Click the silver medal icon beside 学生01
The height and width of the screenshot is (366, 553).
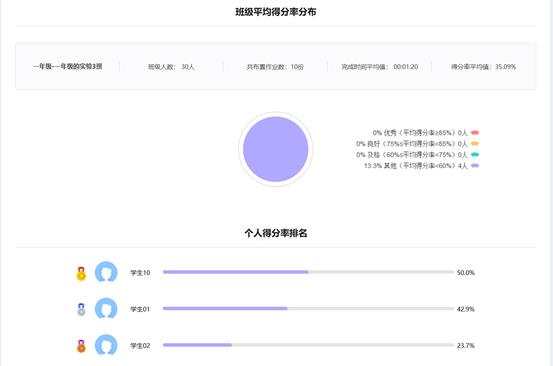click(x=81, y=310)
